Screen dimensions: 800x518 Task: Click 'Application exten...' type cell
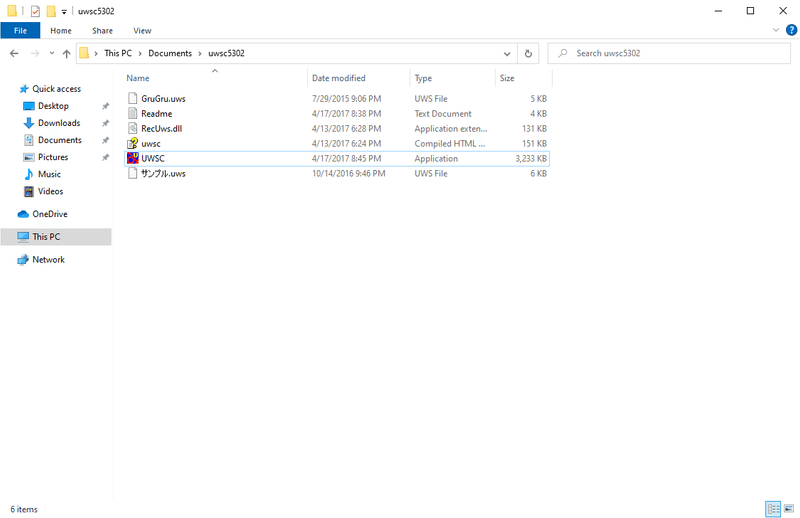click(x=451, y=129)
